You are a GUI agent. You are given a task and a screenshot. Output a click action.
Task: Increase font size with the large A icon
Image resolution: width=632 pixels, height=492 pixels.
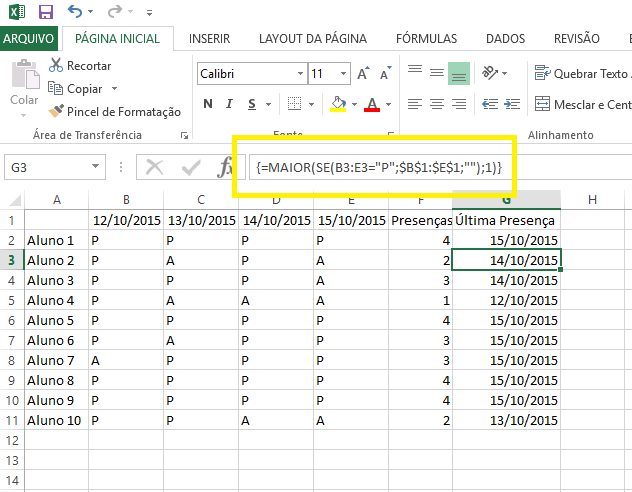[363, 73]
